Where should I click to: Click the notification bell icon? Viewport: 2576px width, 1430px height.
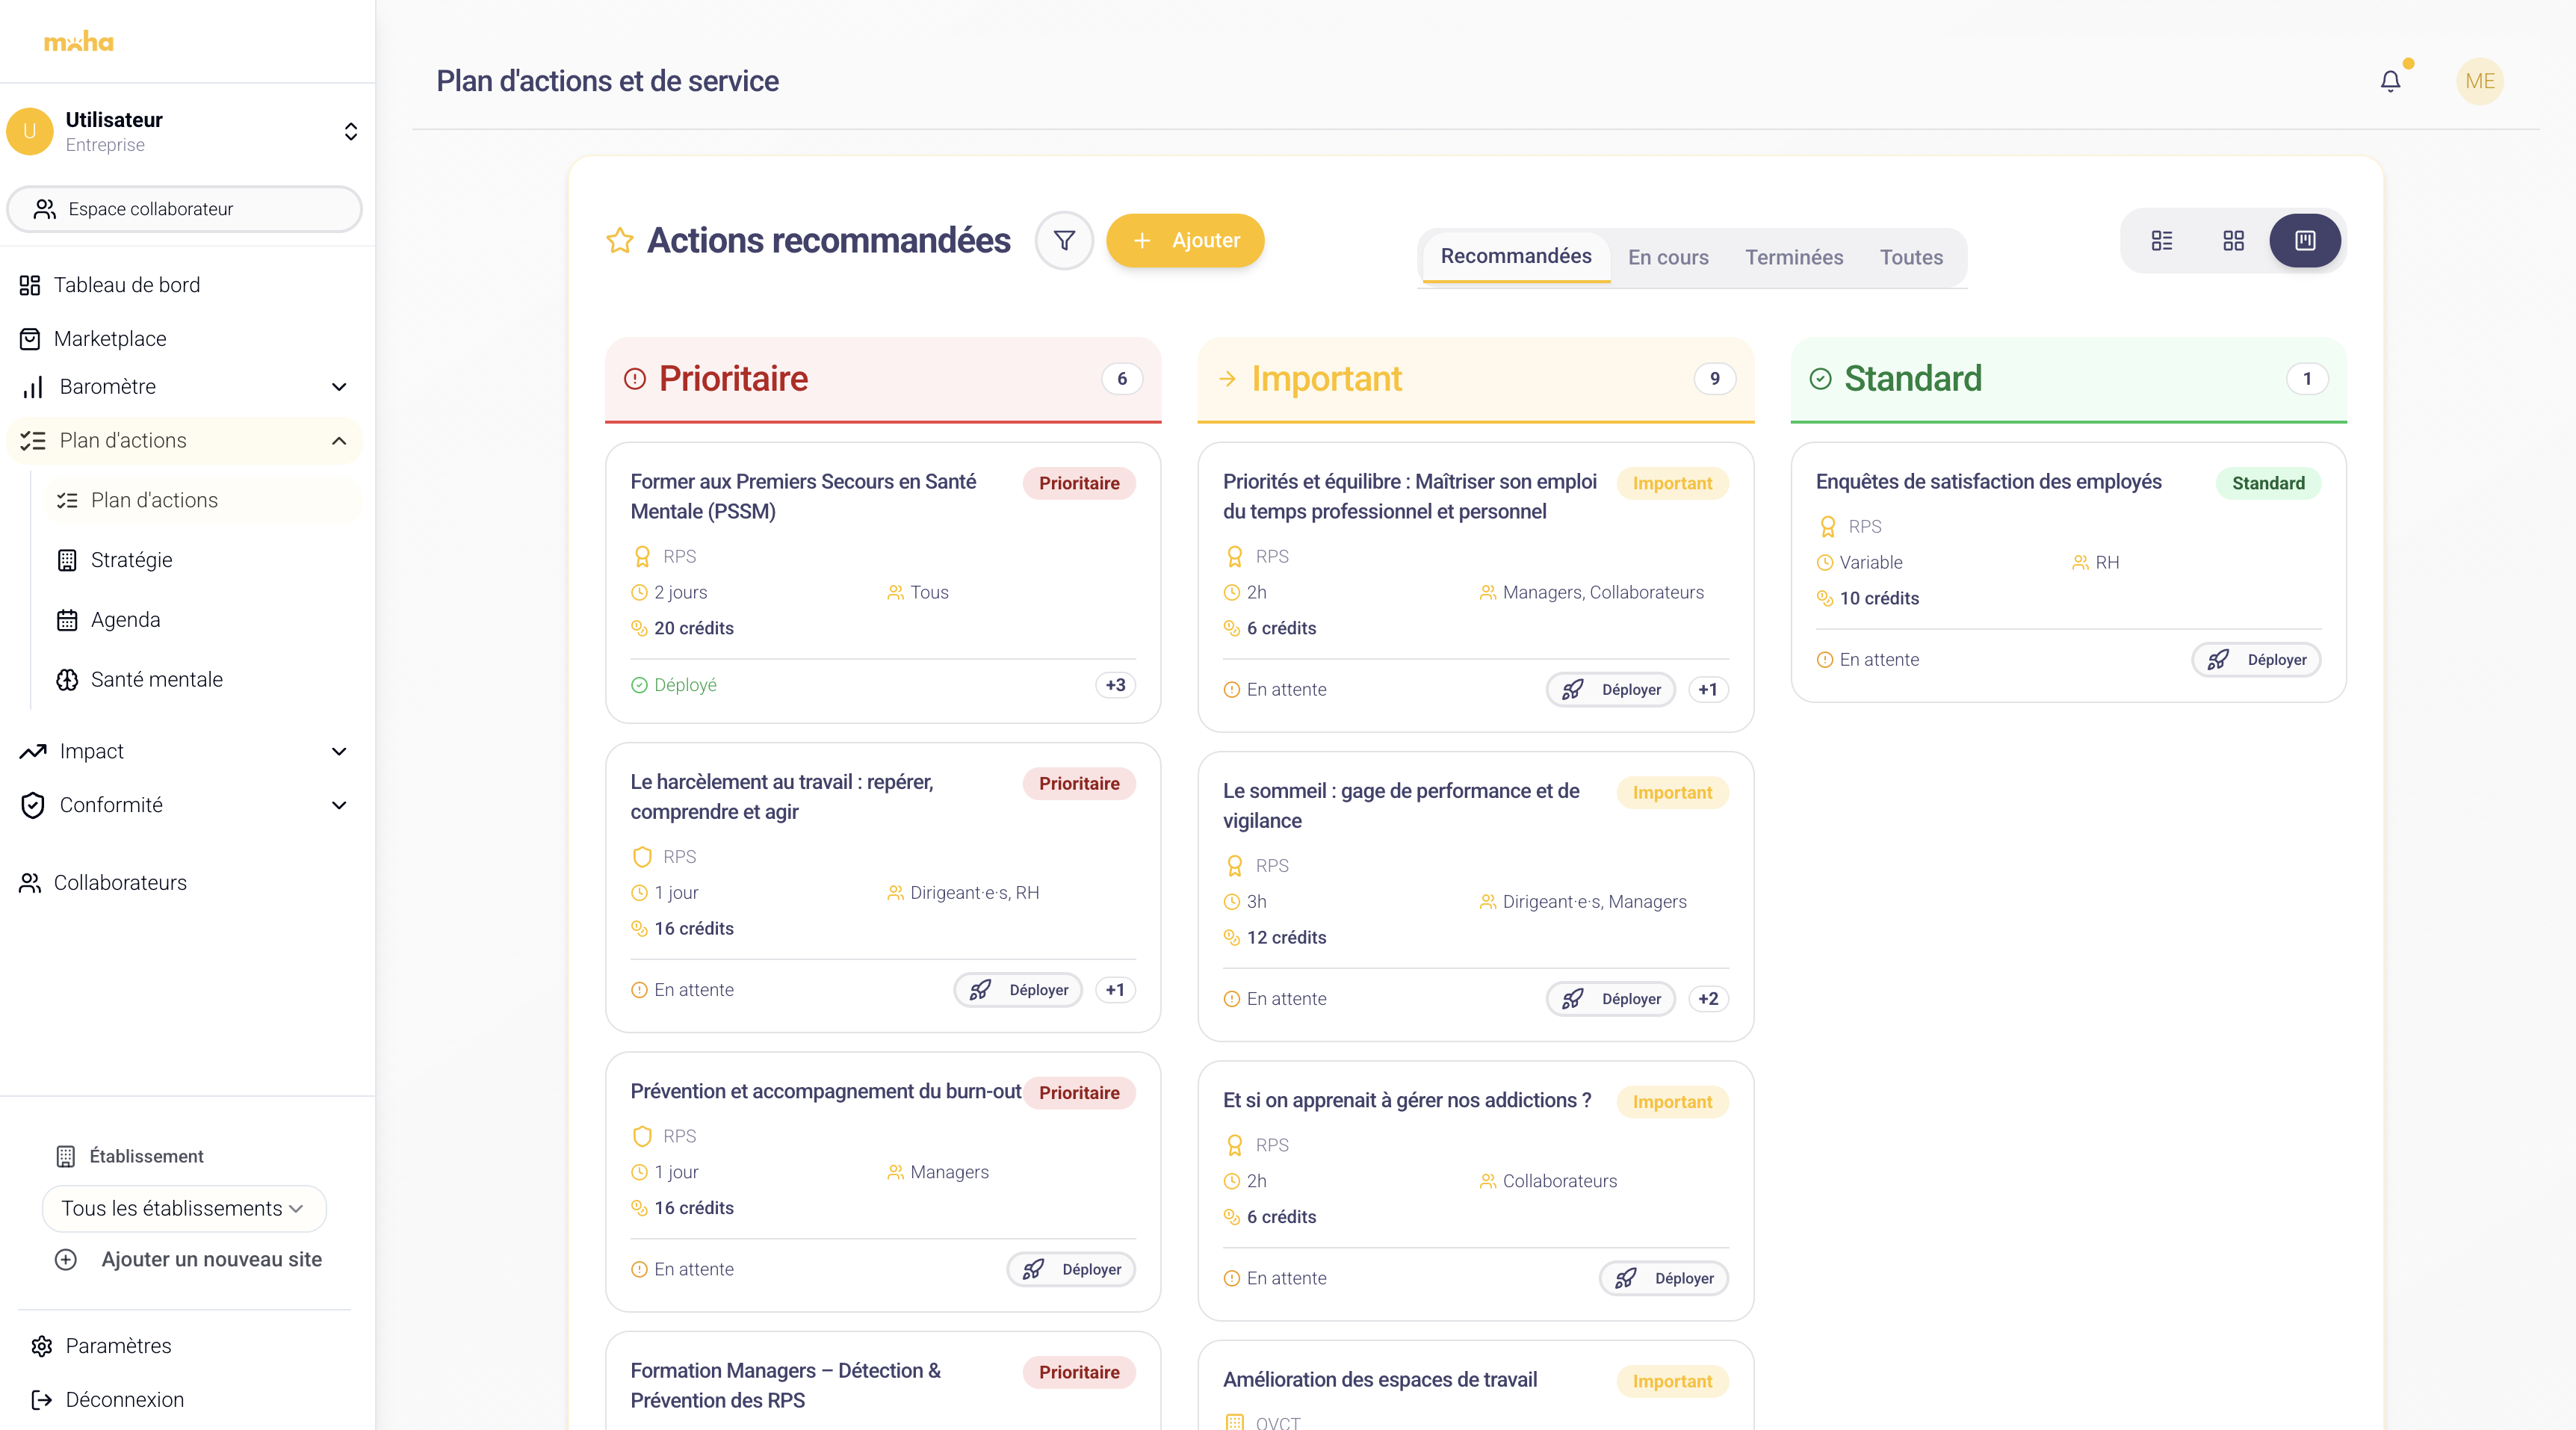[2390, 81]
